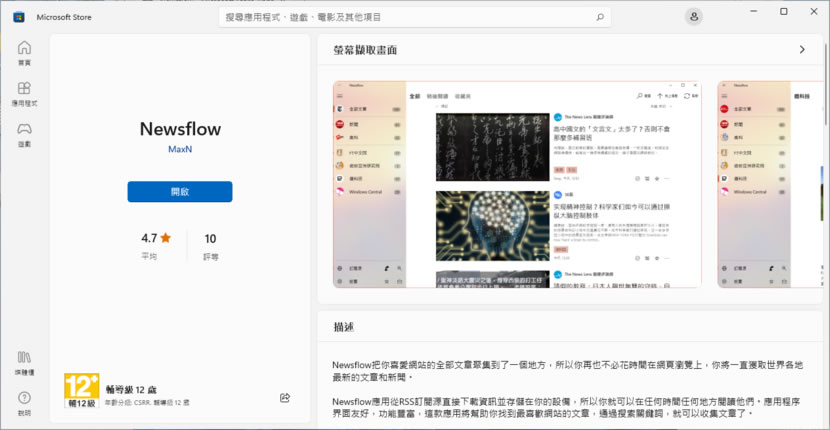The width and height of the screenshot is (830, 430).
Task: Go to the Microsoft Store Home page
Action: click(24, 53)
